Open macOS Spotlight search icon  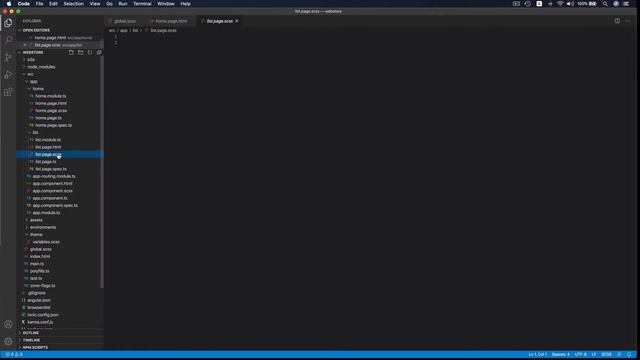point(605,4)
